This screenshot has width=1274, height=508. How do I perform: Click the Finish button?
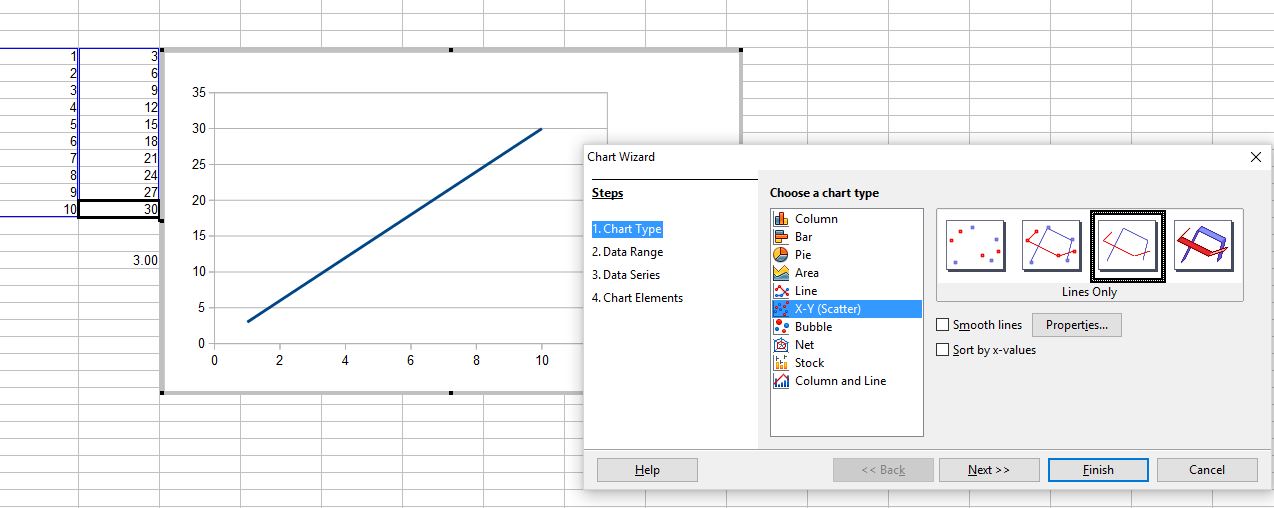pyautogui.click(x=1098, y=470)
